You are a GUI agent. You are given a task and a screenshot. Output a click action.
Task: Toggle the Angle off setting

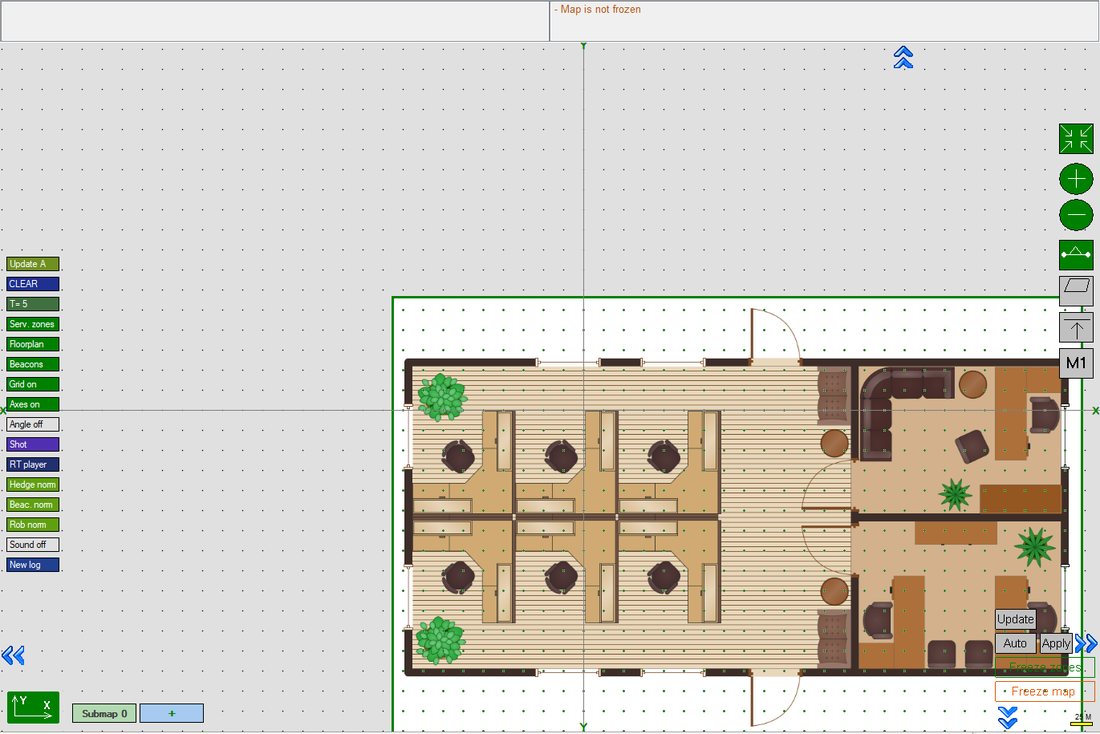33,425
